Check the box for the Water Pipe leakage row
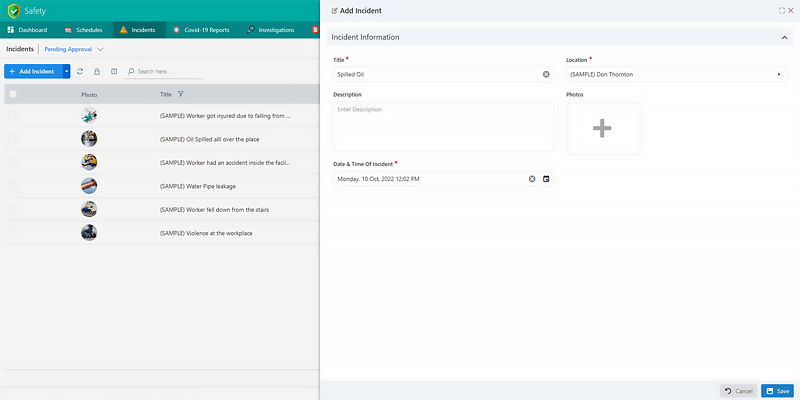This screenshot has width=800, height=400. pyautogui.click(x=13, y=186)
